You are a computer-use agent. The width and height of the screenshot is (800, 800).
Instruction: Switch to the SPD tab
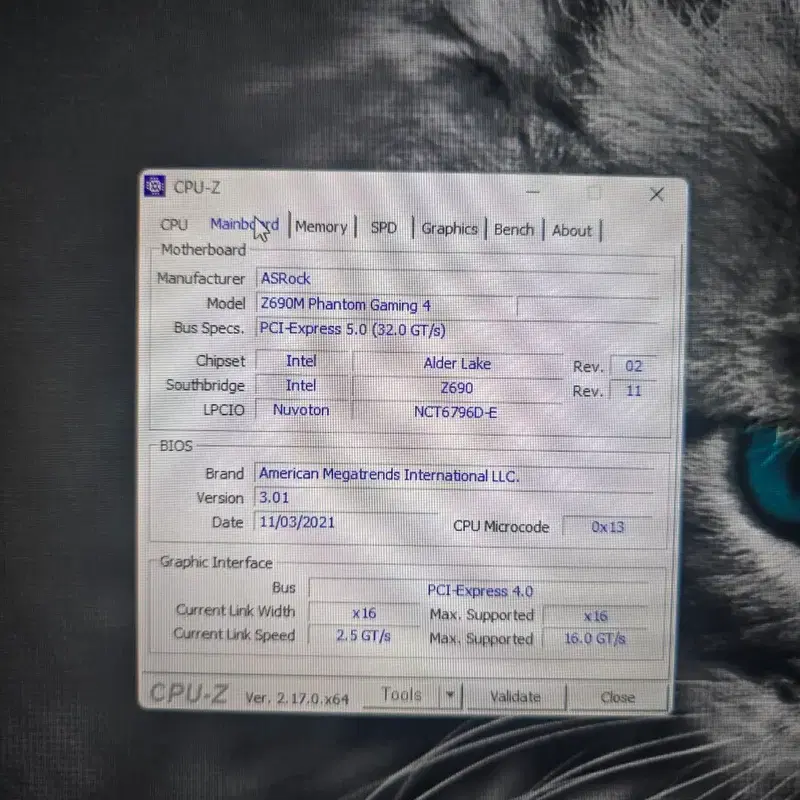click(x=384, y=228)
